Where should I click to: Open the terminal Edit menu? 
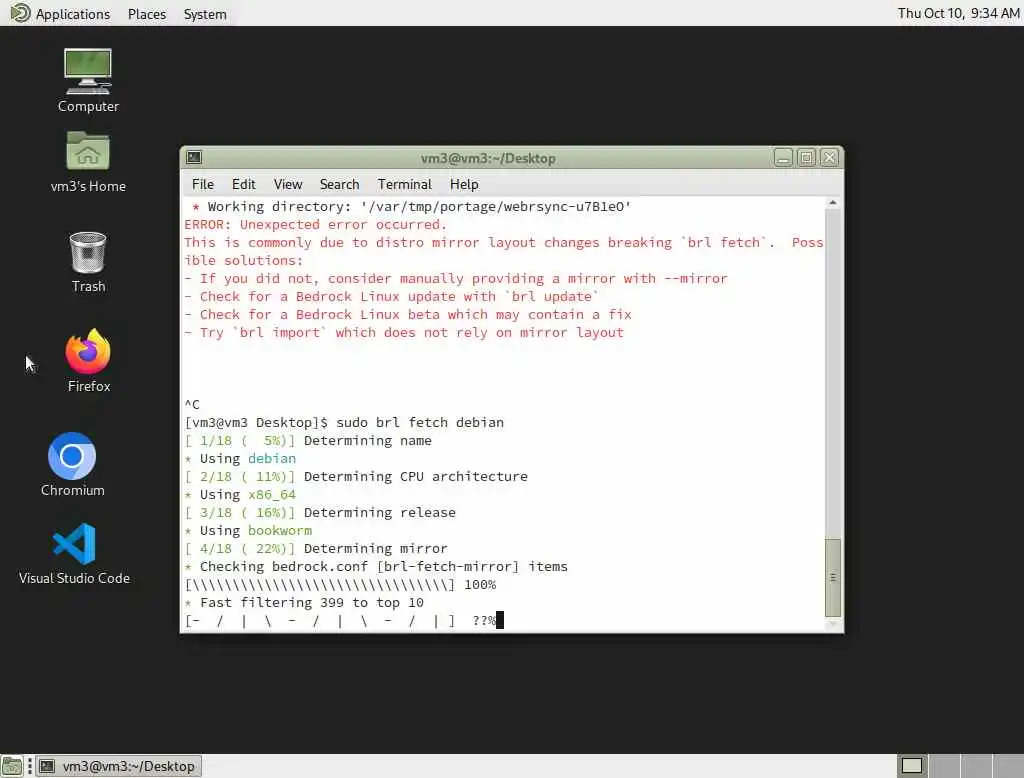coord(244,184)
